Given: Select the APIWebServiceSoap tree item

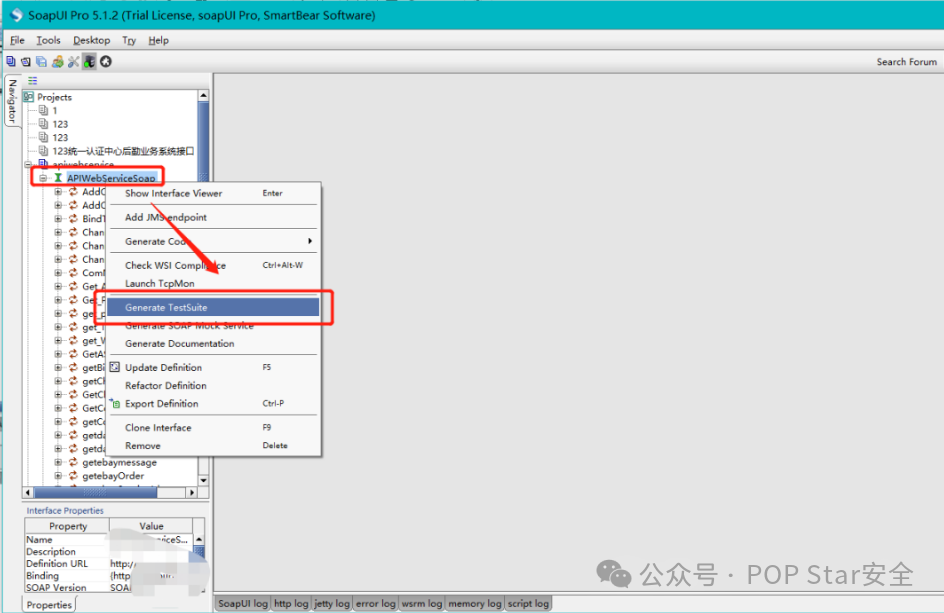Looking at the screenshot, I should tap(111, 178).
